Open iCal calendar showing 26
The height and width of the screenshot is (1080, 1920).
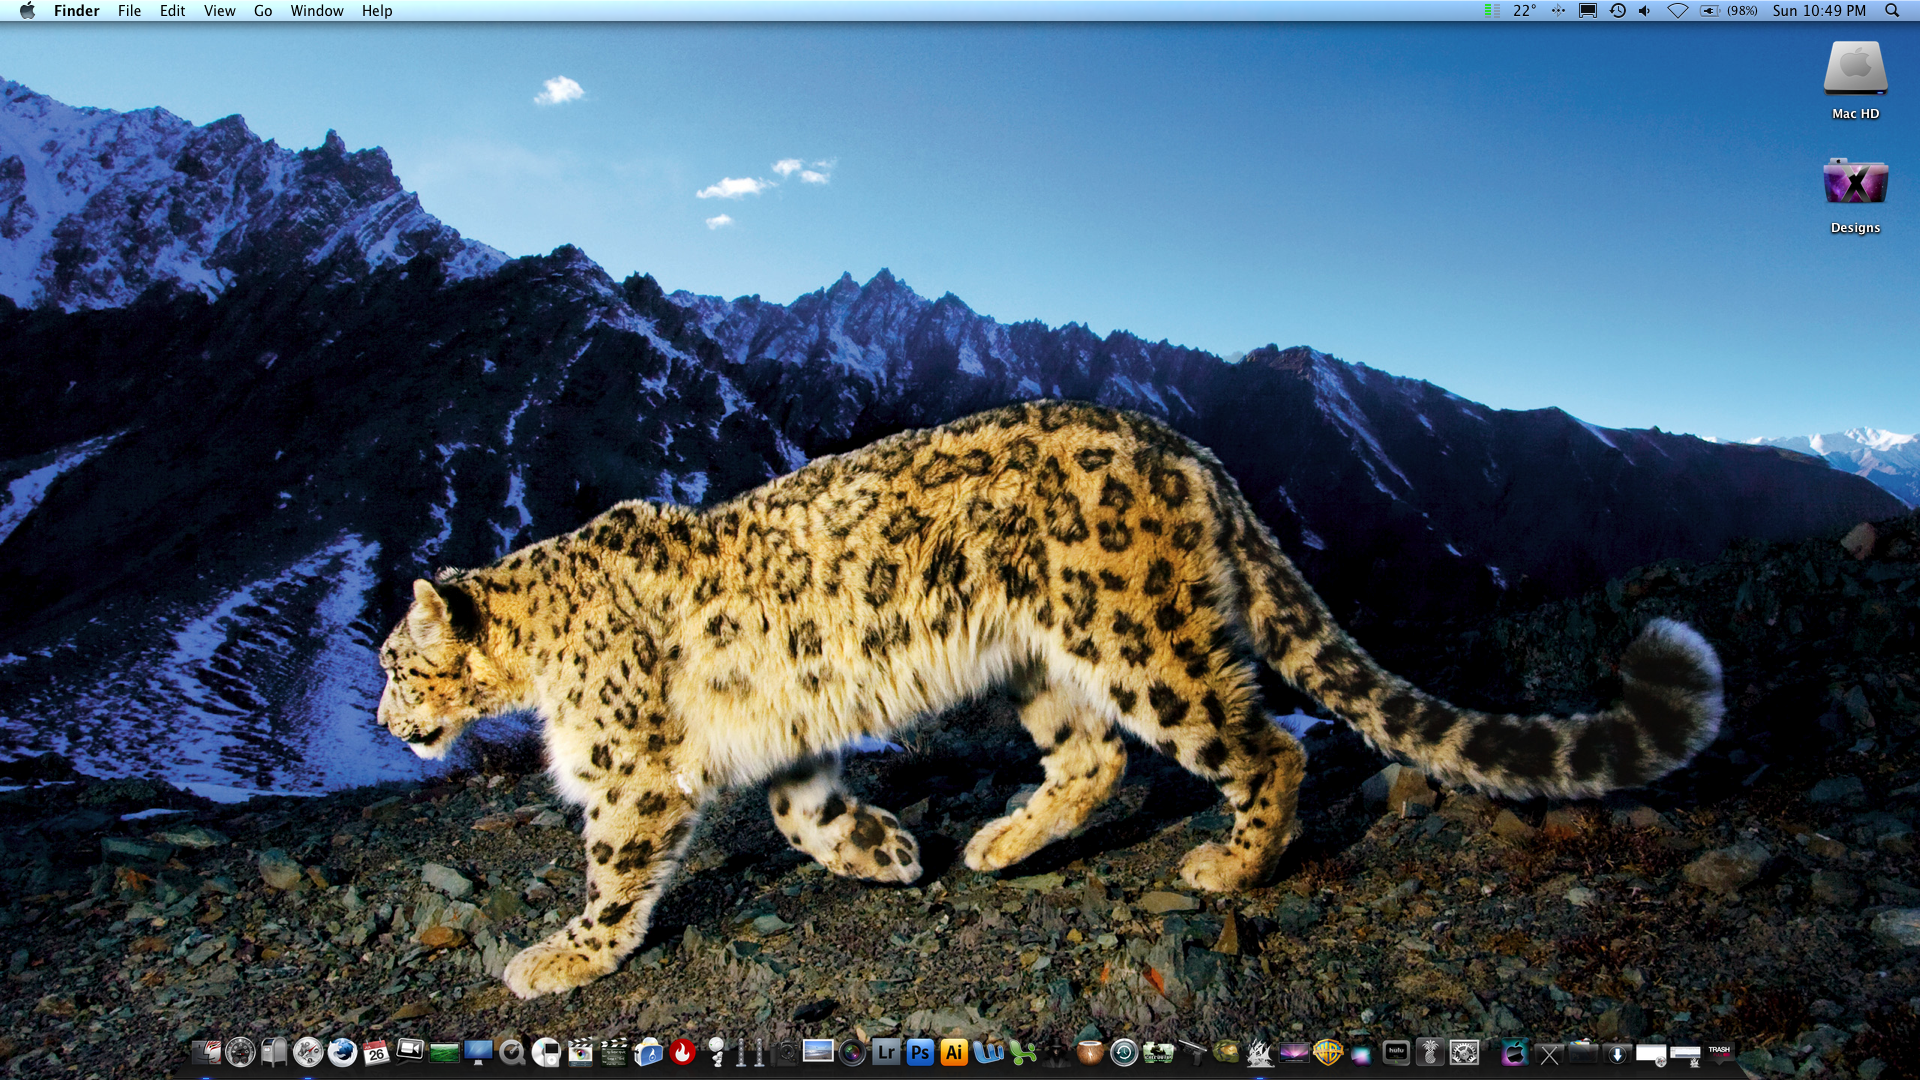coord(376,1052)
